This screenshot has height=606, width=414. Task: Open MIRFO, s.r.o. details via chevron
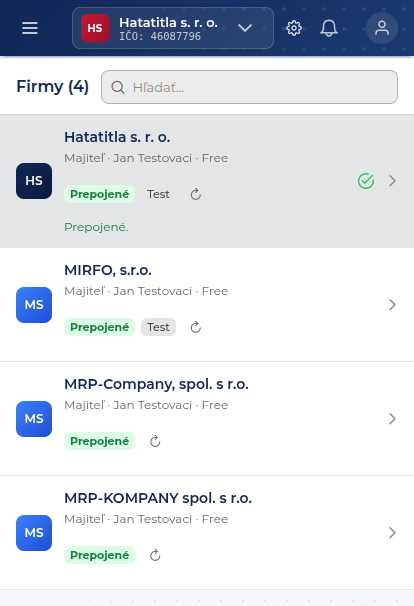tap(392, 305)
